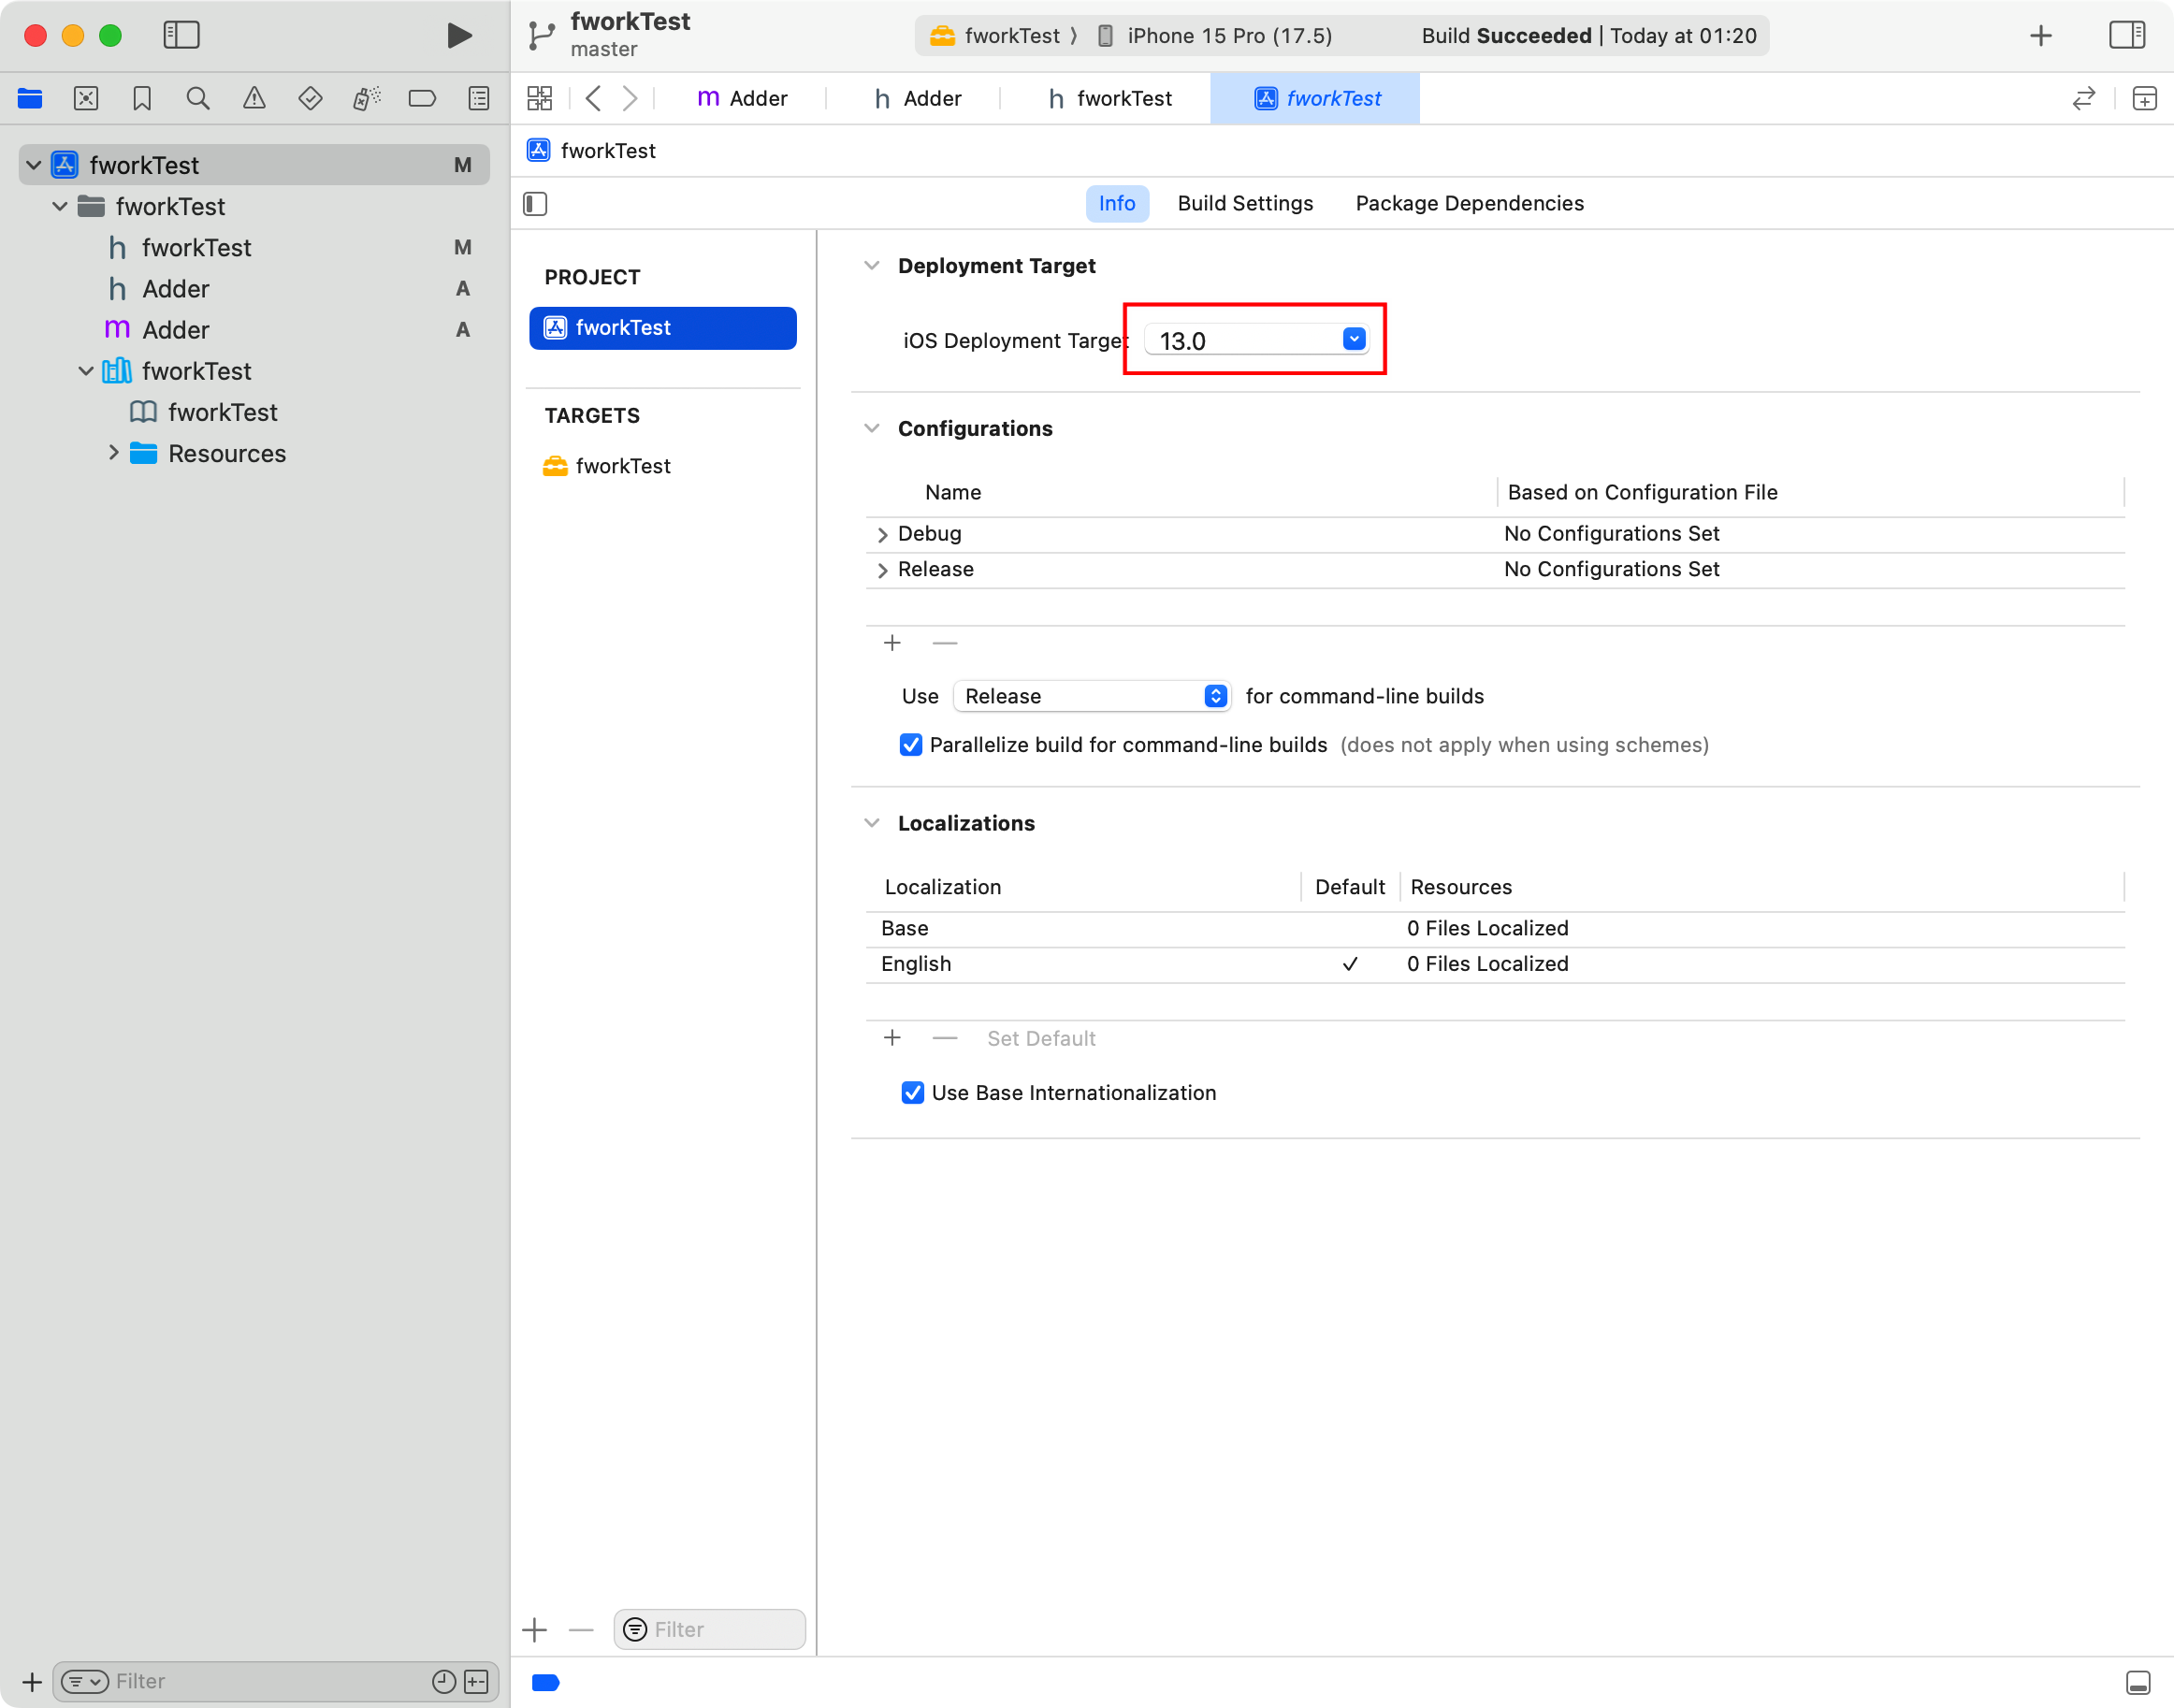
Task: Click the blue breakpoint tag in bottom bar
Action: 546,1682
